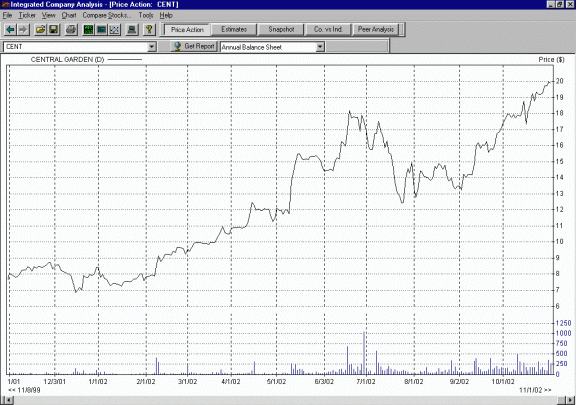This screenshot has width=577, height=405.
Task: Click the forward arrow toolbar icon
Action: pos(23,29)
